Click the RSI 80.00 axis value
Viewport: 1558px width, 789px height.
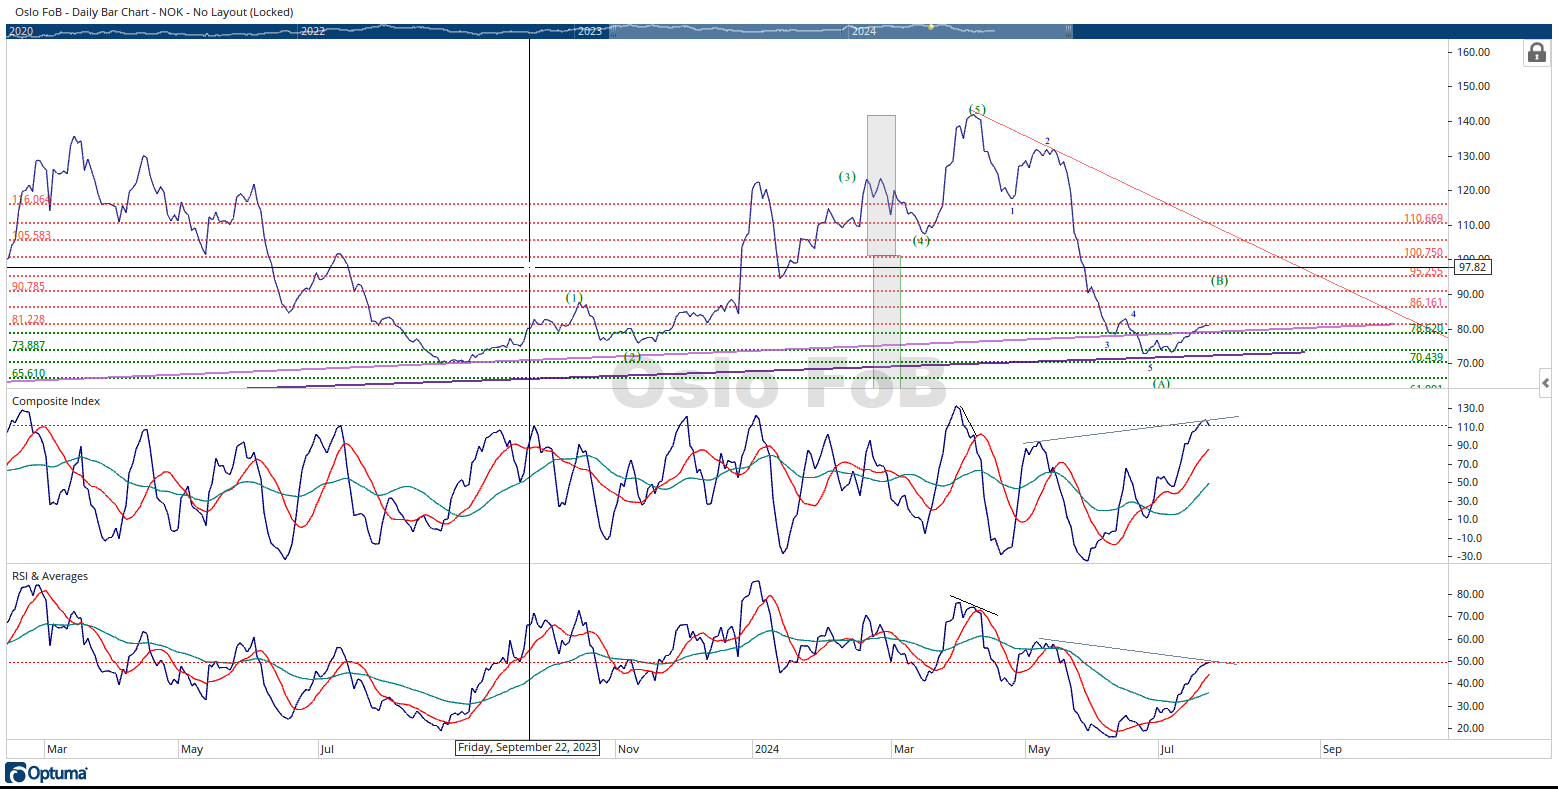[x=1471, y=594]
